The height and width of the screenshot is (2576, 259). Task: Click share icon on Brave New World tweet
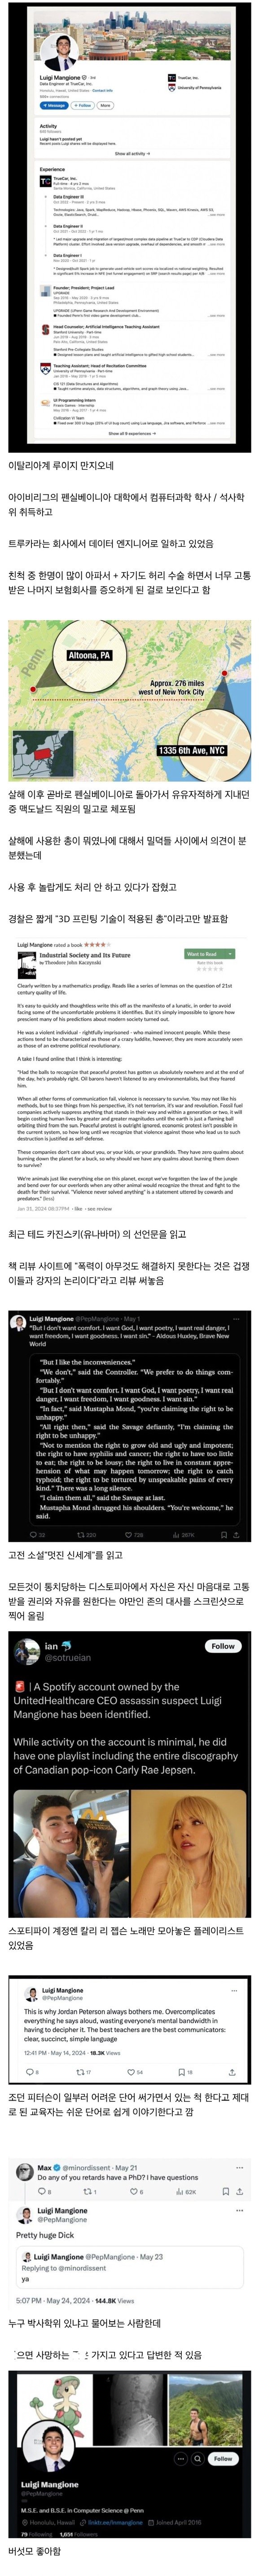(237, 1534)
